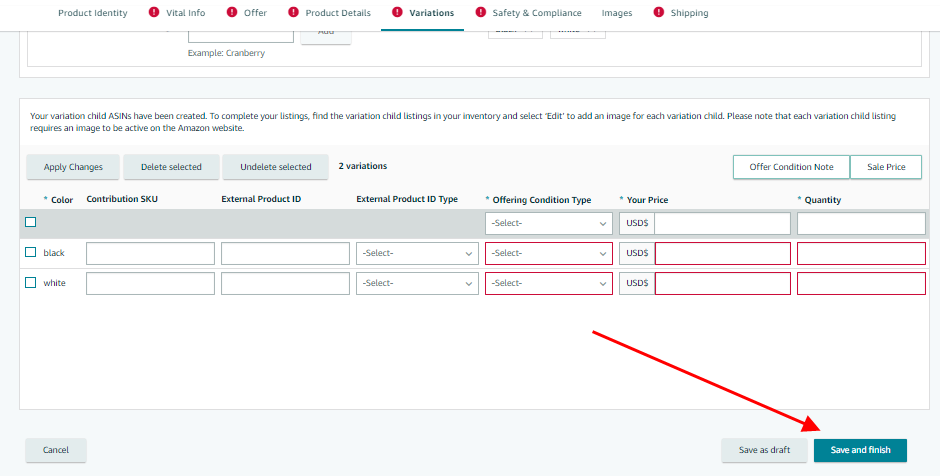
Task: Click Save and finish
Action: pyautogui.click(x=860, y=450)
